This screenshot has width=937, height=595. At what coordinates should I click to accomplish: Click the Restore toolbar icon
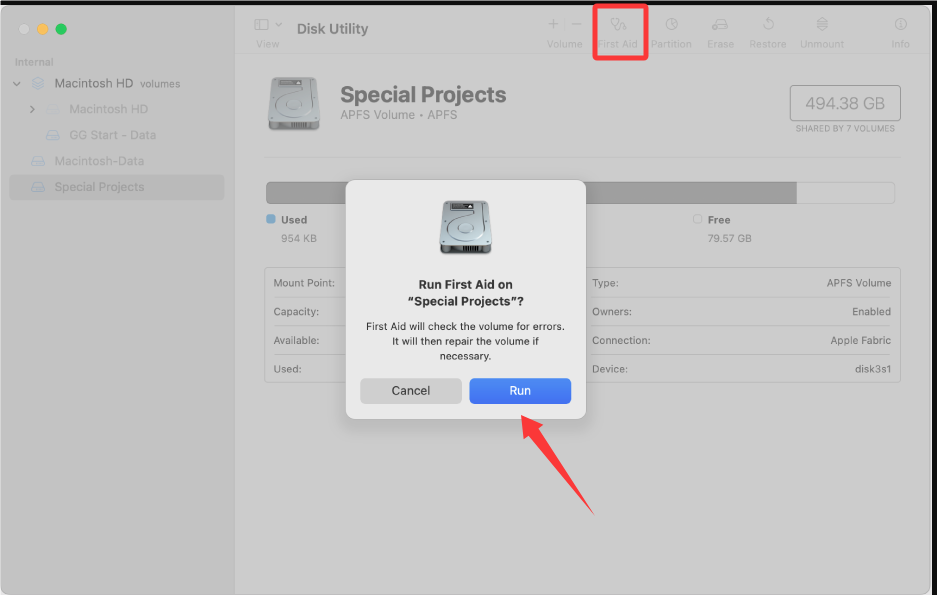[768, 24]
